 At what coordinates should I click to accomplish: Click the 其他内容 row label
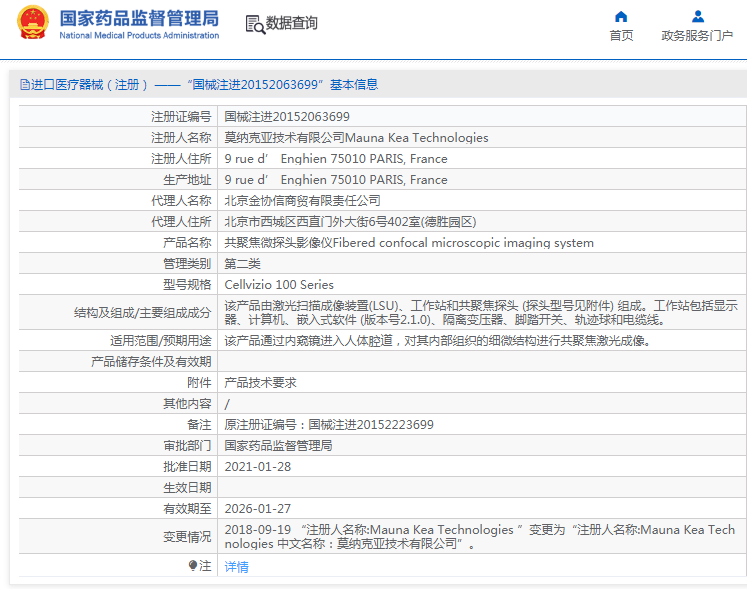[x=187, y=404]
